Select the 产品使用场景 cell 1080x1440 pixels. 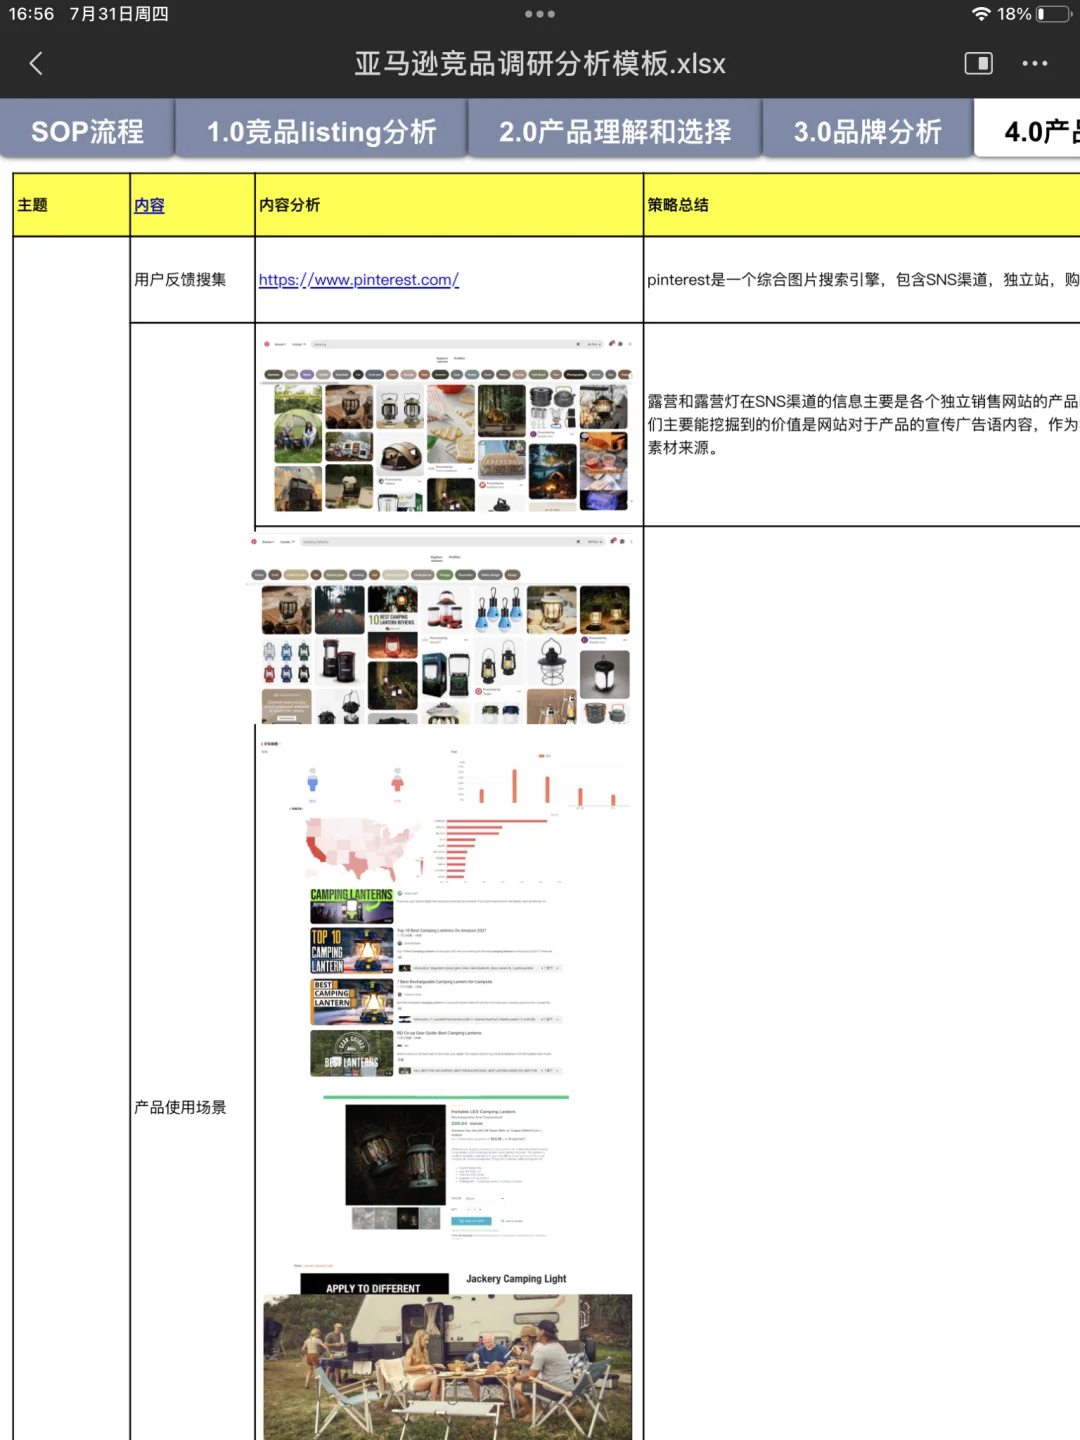(192, 1107)
